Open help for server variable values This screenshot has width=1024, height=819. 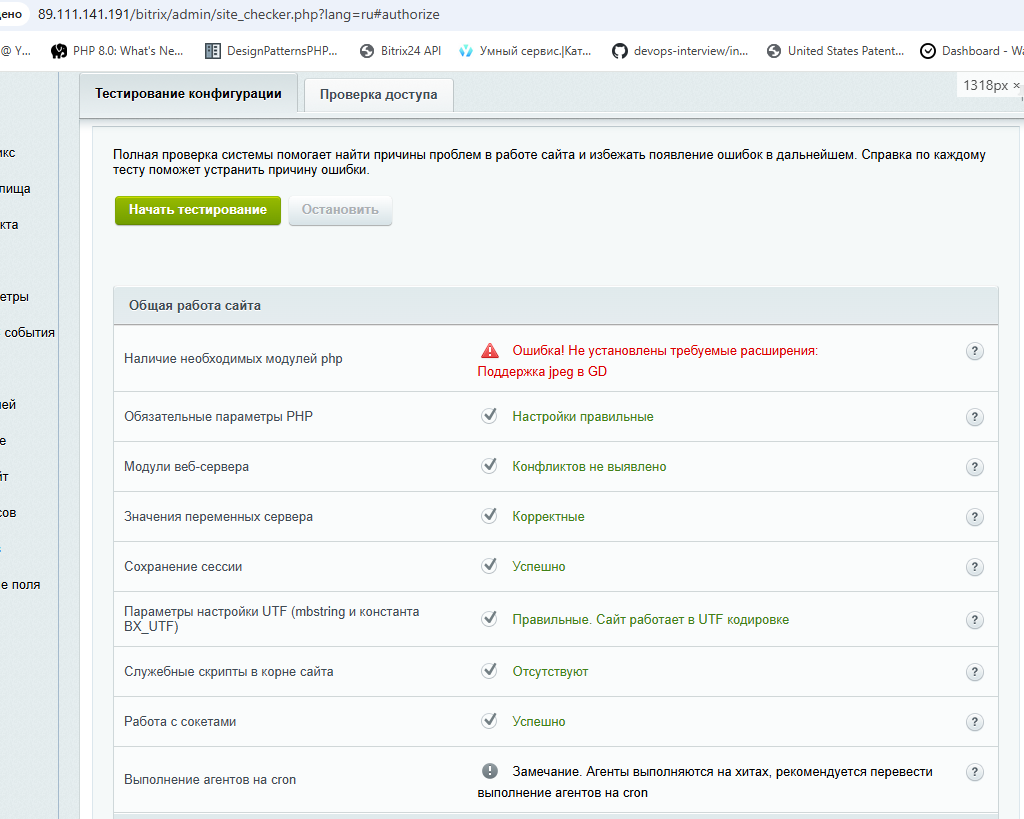(974, 517)
